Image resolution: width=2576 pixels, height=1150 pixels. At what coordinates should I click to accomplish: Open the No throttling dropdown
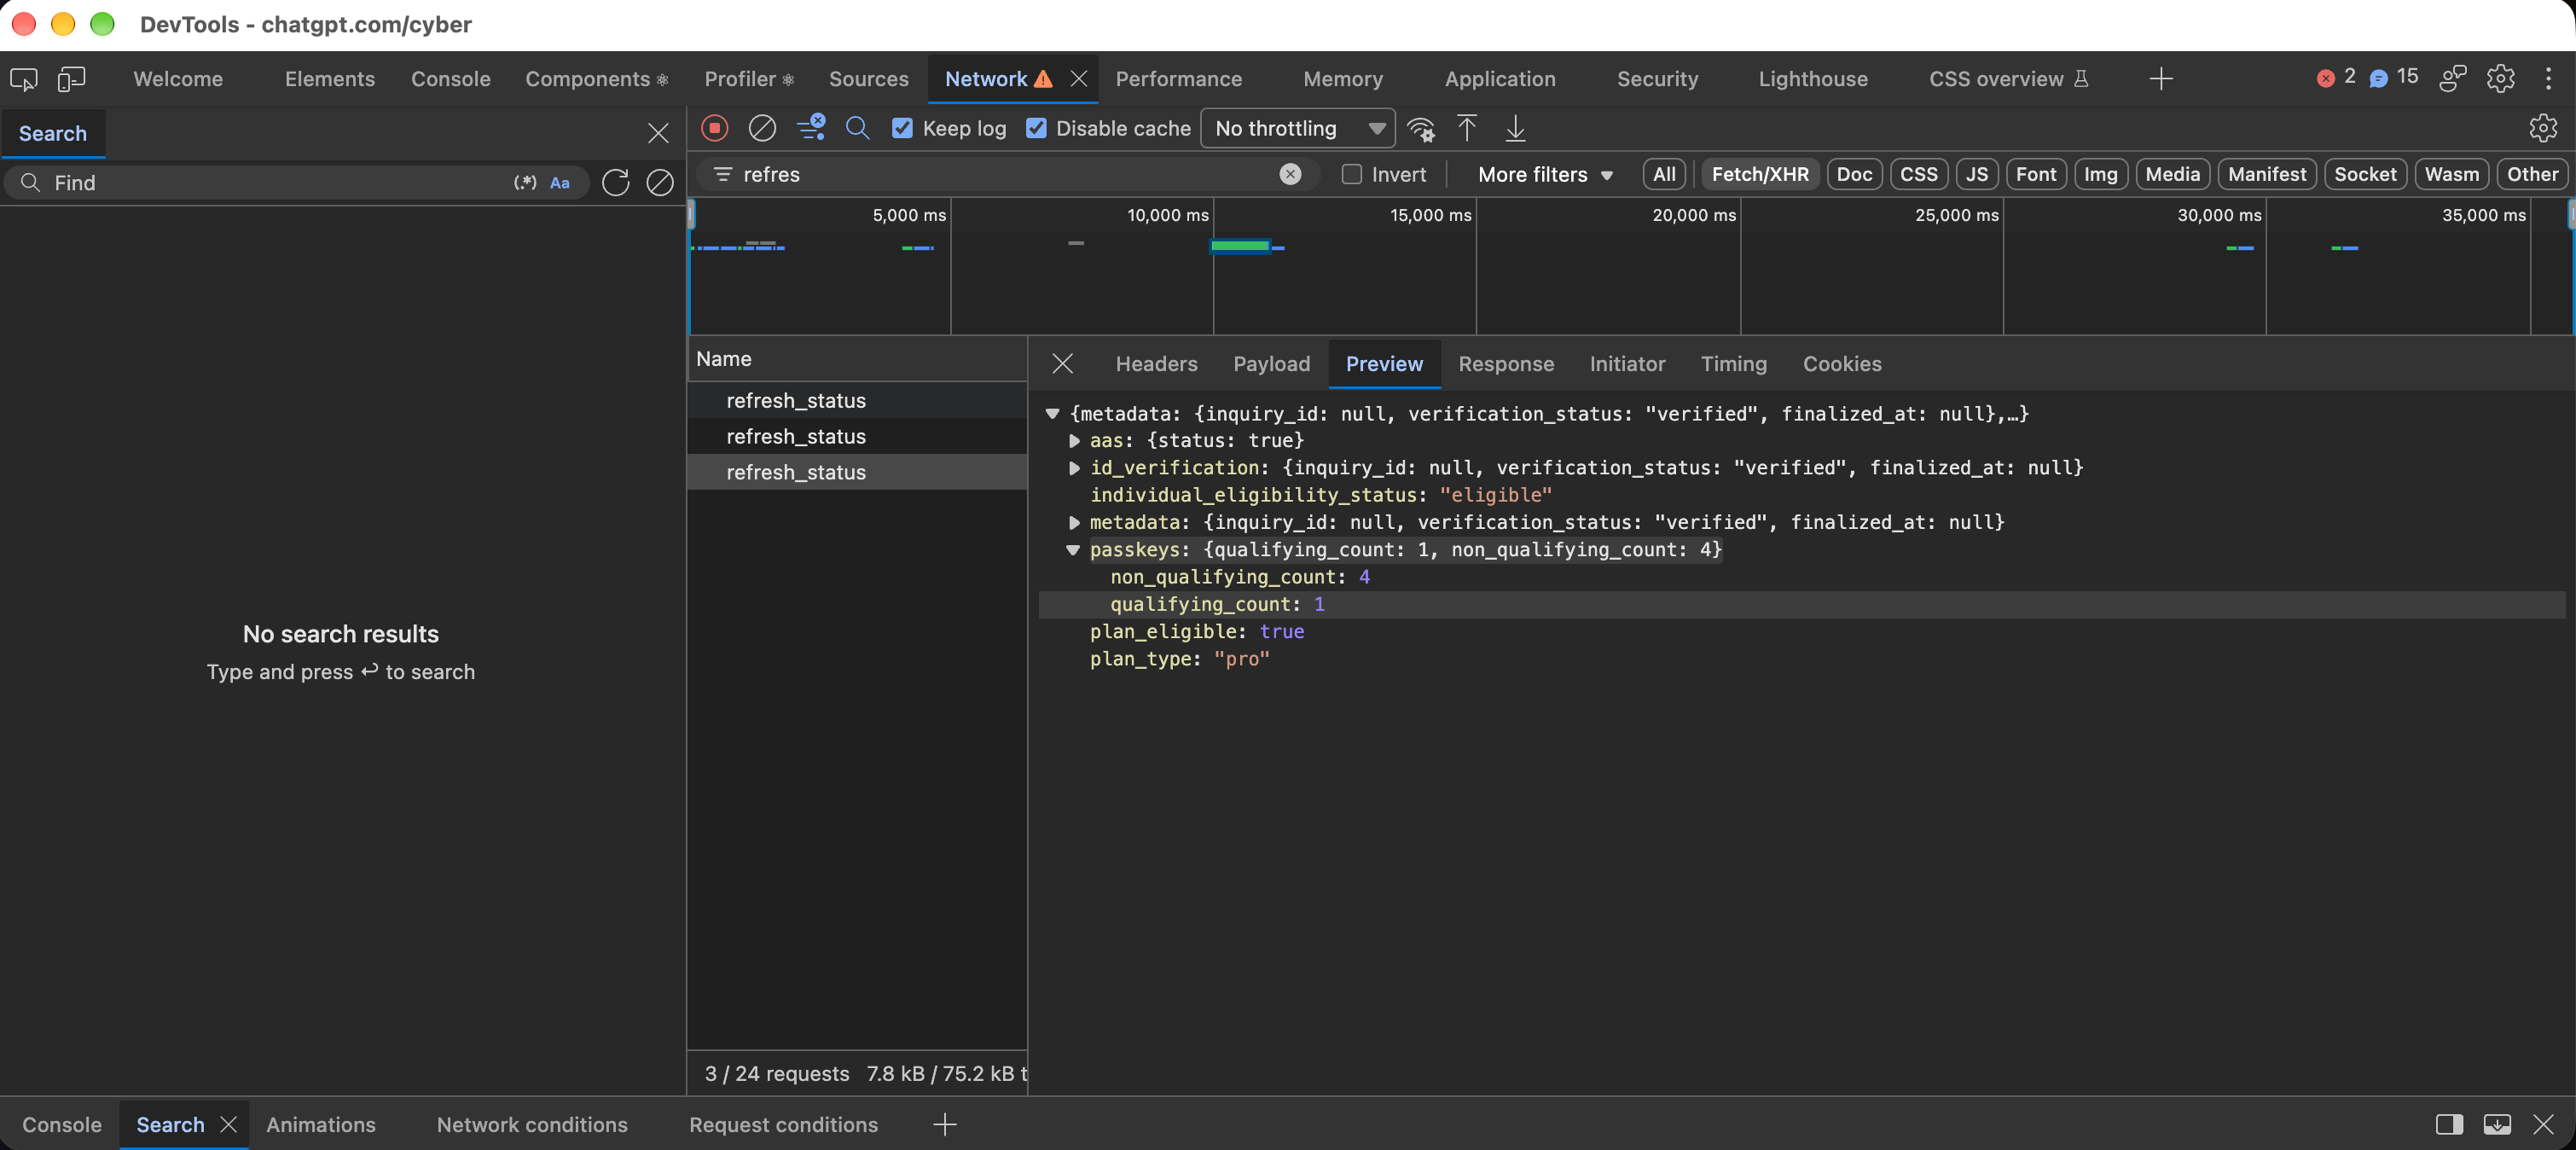[1297, 128]
